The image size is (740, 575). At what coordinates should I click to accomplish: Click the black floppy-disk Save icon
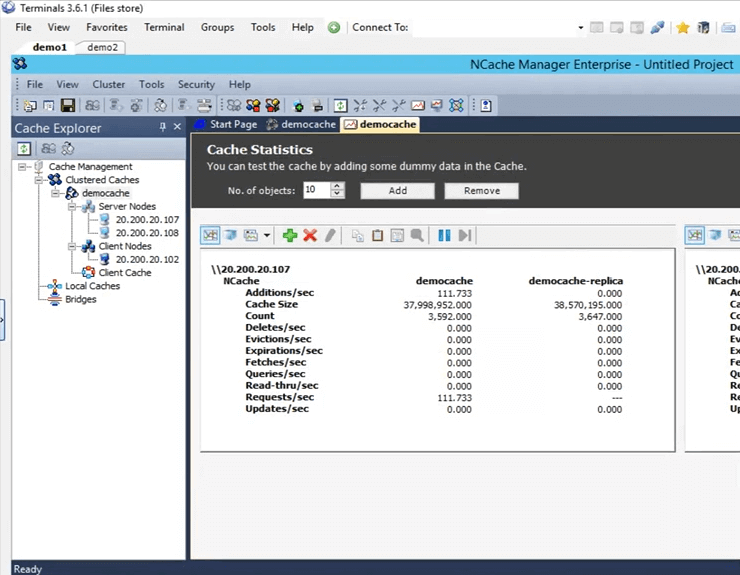(x=68, y=105)
